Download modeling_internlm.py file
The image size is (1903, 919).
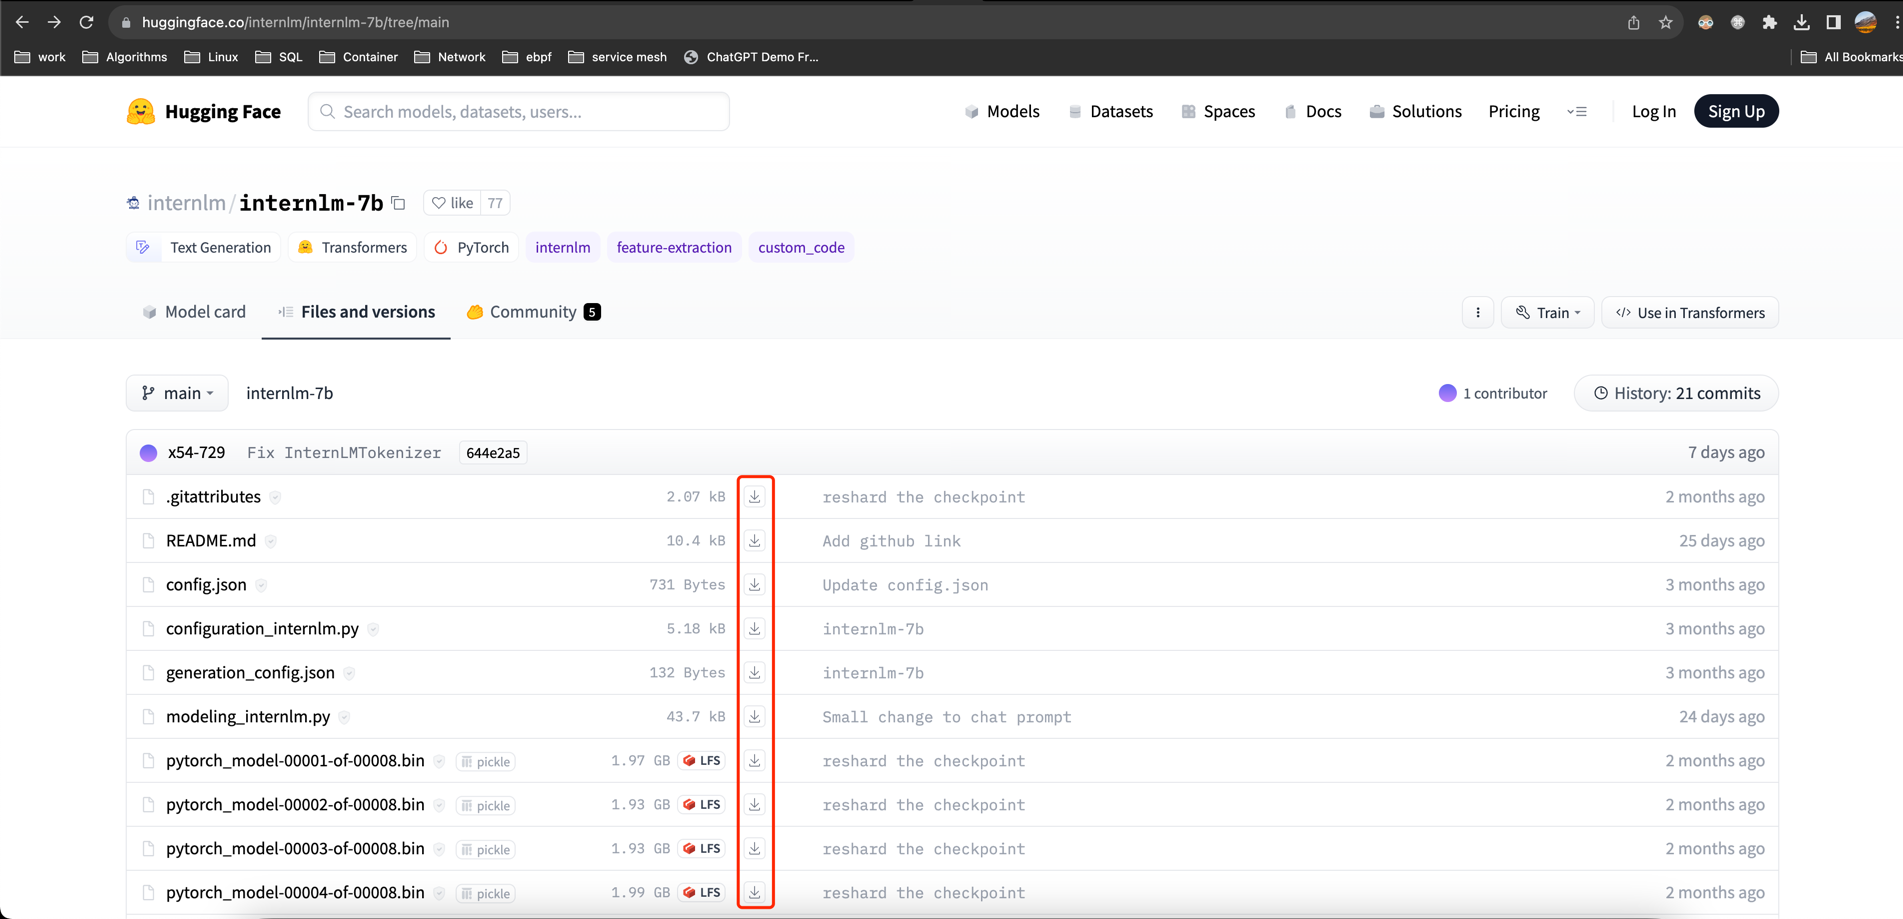click(755, 717)
